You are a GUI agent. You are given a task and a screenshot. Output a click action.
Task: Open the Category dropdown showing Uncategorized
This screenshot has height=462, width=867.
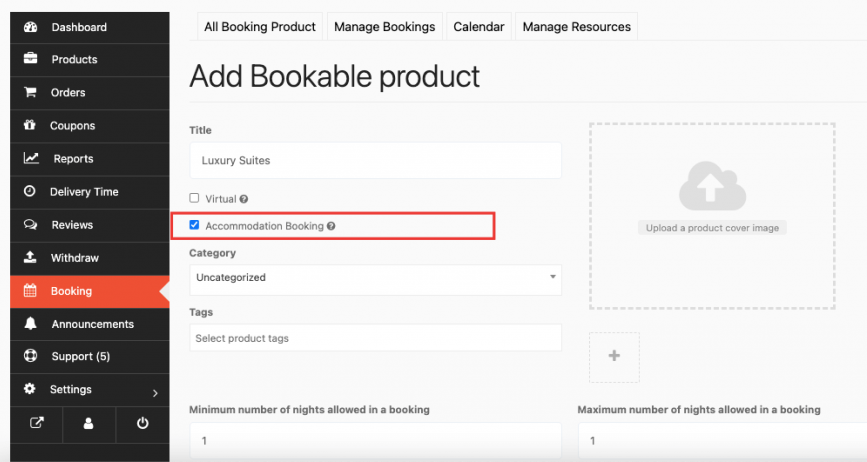coord(375,278)
